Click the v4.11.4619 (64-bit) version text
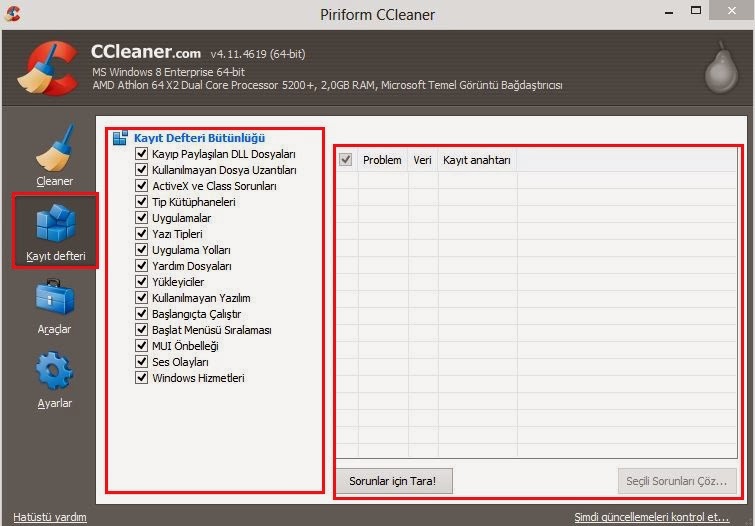 pos(258,54)
